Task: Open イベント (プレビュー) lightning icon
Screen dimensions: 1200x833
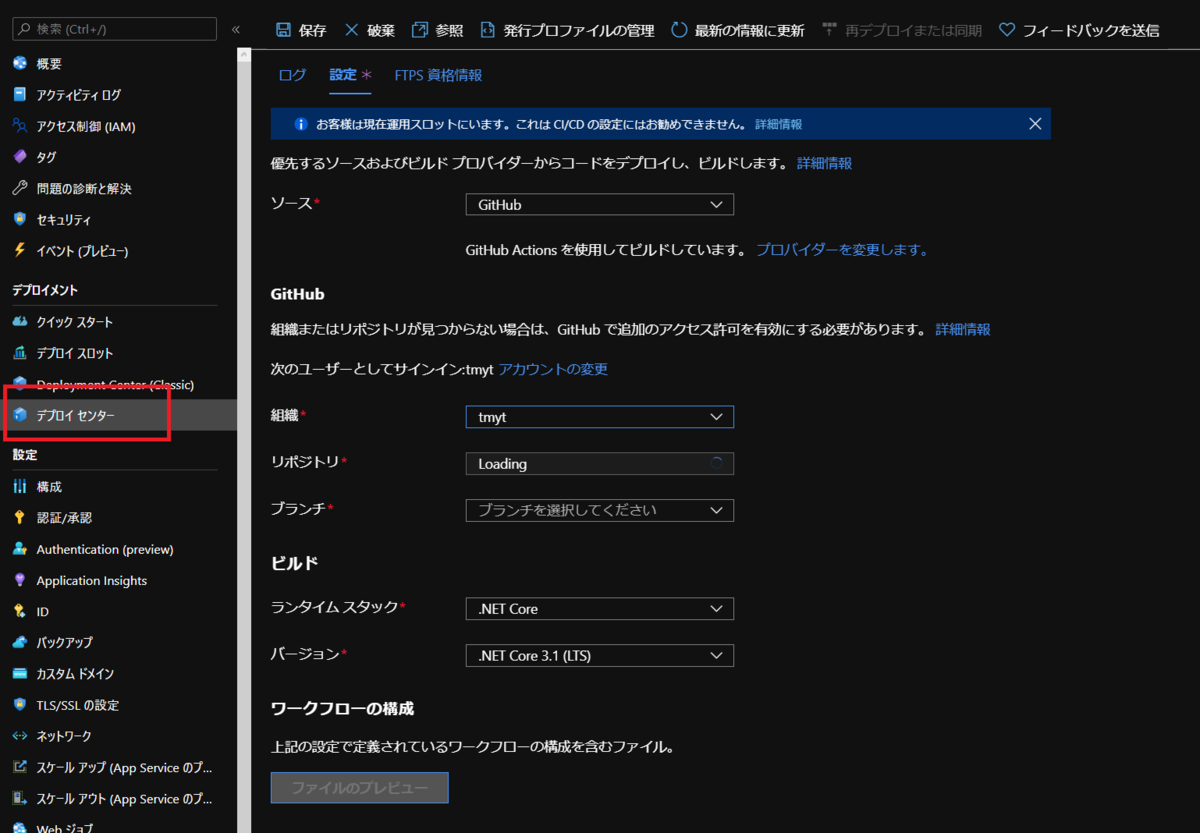Action: point(19,250)
